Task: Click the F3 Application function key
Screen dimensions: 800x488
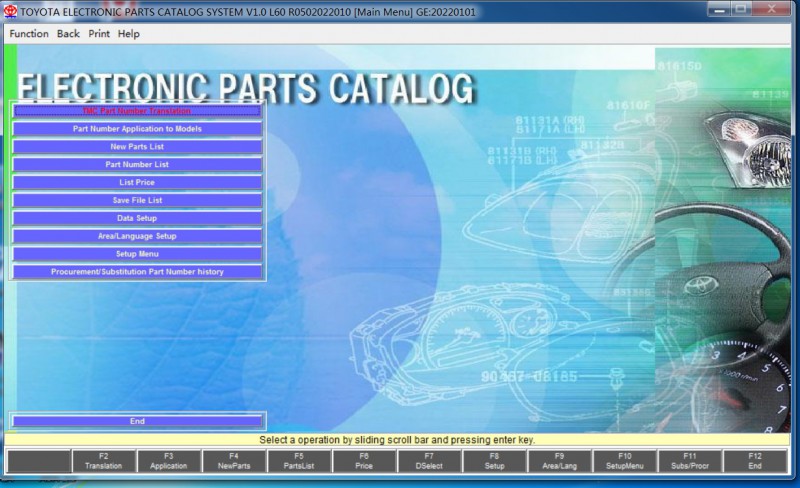Action: coord(169,461)
